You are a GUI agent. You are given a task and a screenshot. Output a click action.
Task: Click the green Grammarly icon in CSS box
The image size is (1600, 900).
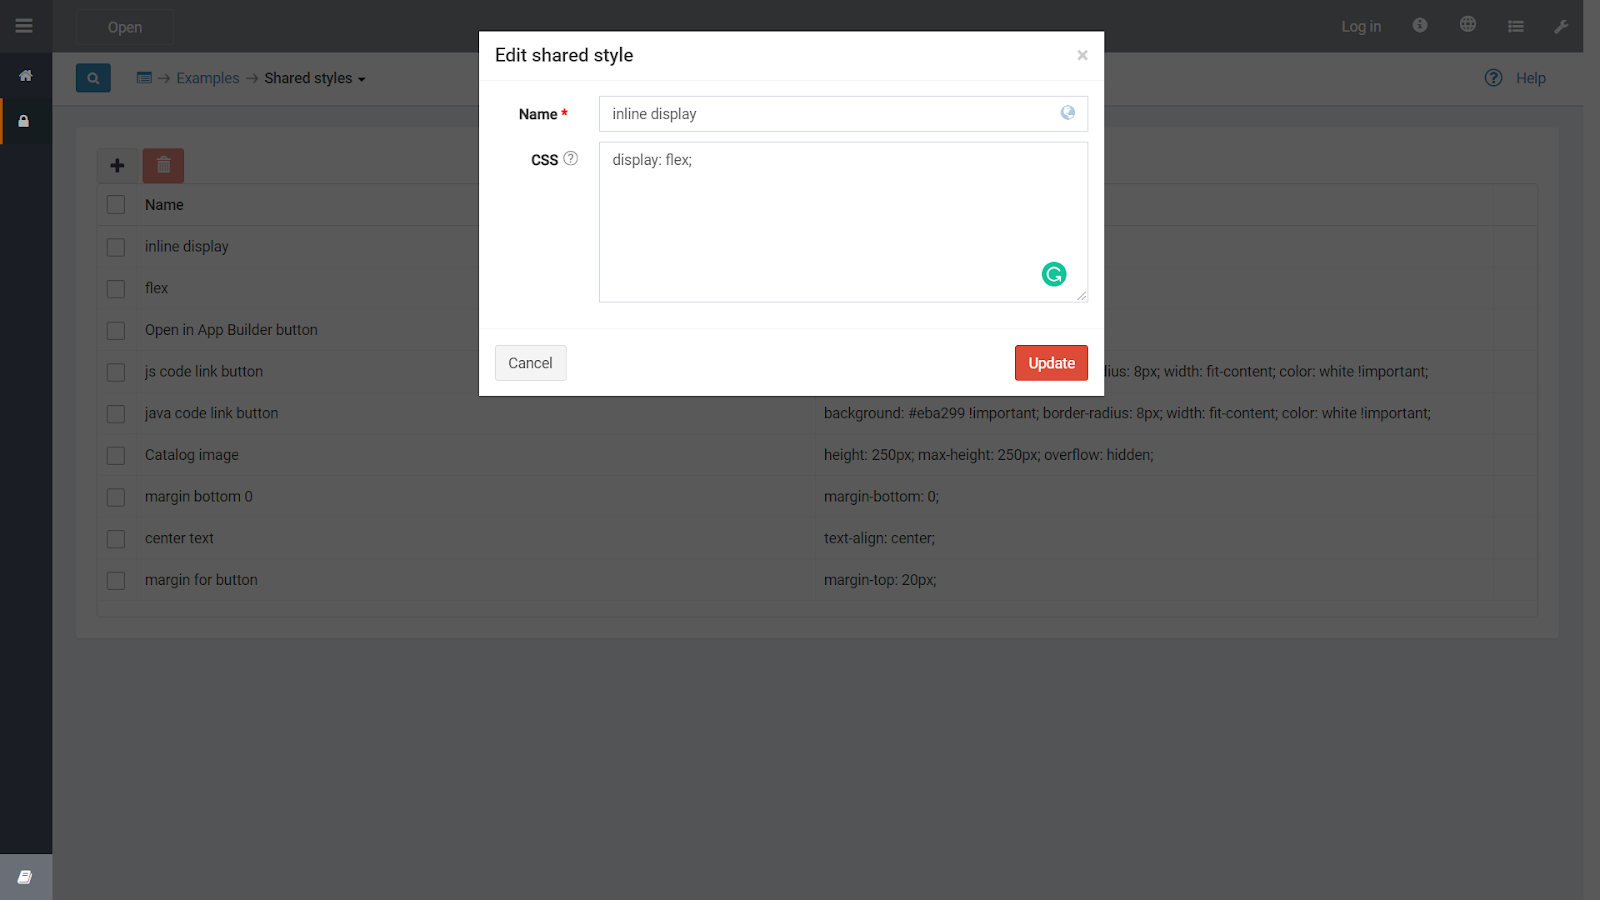click(1054, 274)
